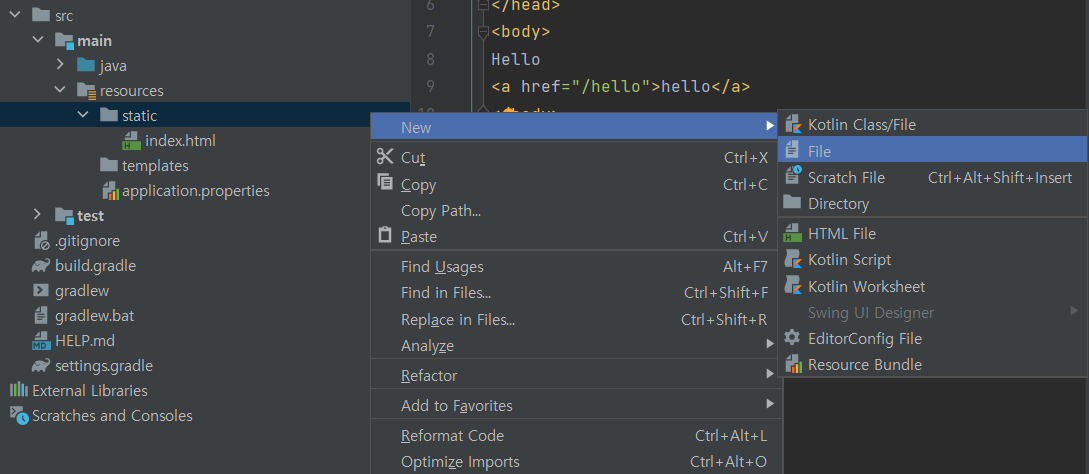
Task: Choose Copy Path... in context menu
Action: click(574, 211)
